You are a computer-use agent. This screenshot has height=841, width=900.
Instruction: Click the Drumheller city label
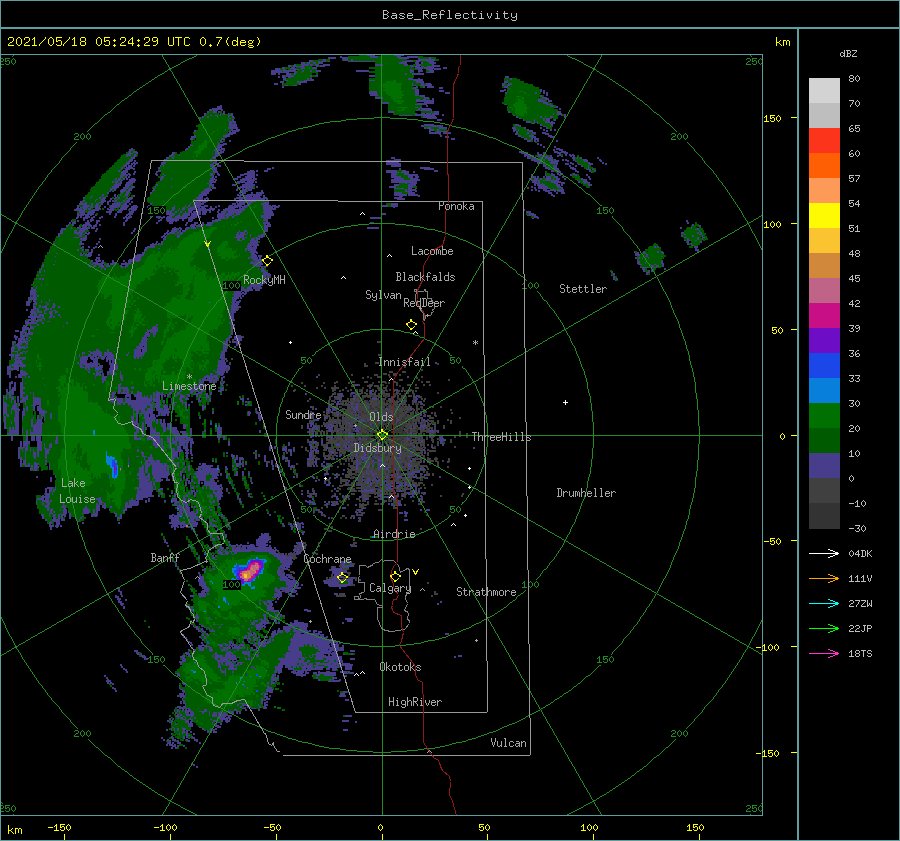click(x=586, y=493)
